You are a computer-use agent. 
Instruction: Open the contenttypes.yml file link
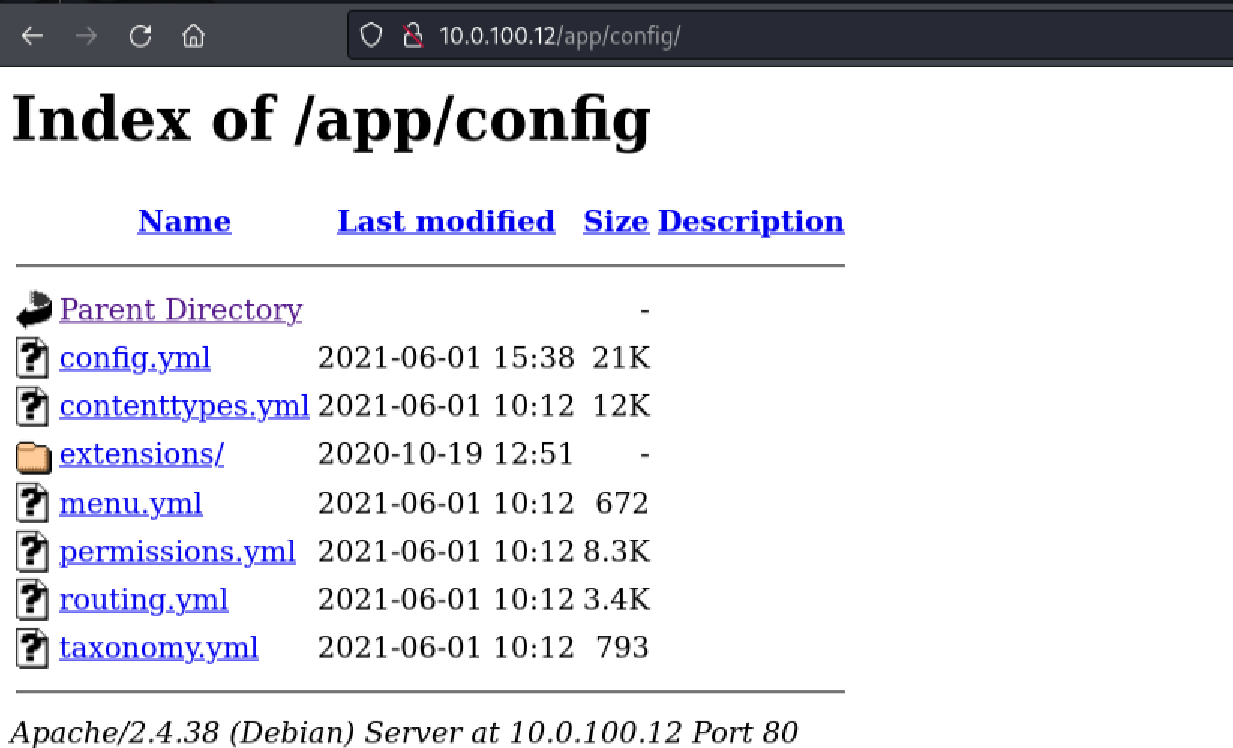(x=184, y=406)
